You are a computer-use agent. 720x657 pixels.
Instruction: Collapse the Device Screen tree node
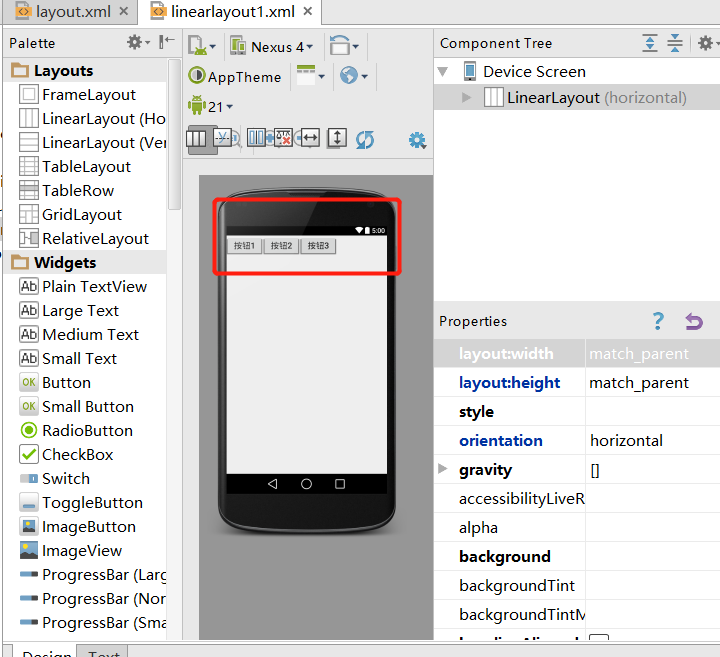point(443,72)
